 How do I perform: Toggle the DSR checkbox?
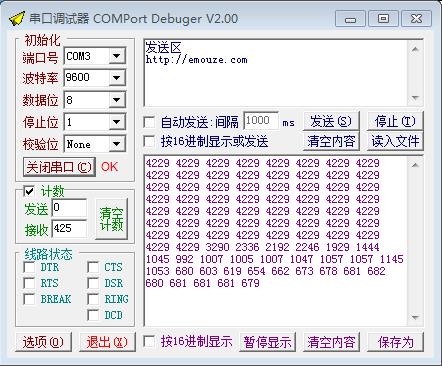point(93,283)
